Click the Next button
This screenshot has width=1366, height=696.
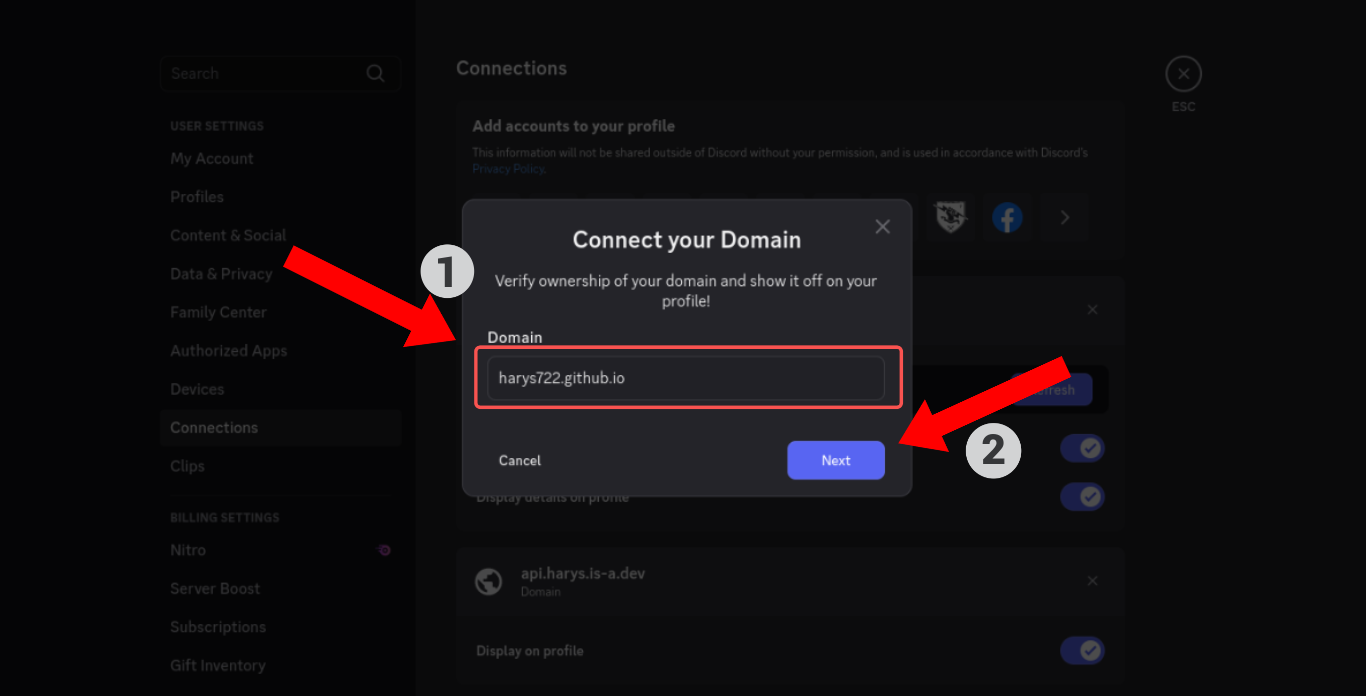pyautogui.click(x=836, y=460)
